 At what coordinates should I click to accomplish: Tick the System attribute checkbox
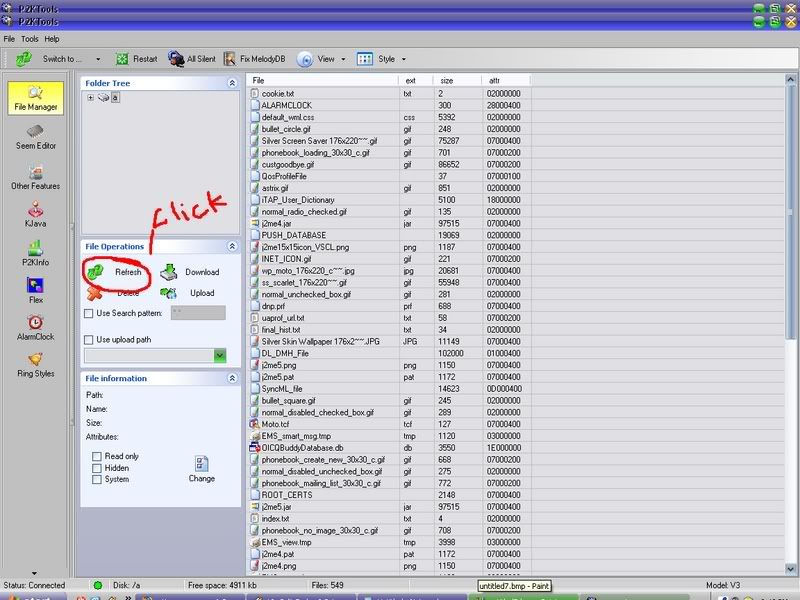[x=97, y=480]
